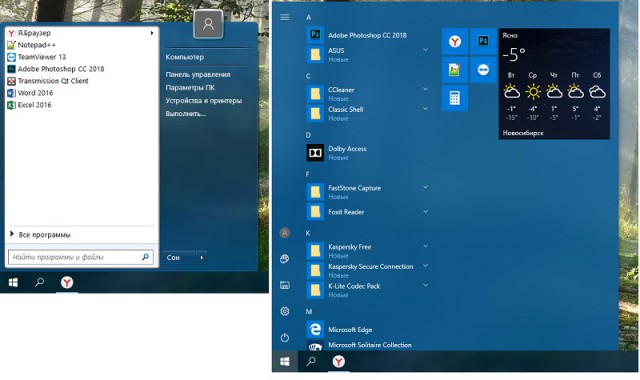Click user account icon in Start sidebar

click(285, 233)
